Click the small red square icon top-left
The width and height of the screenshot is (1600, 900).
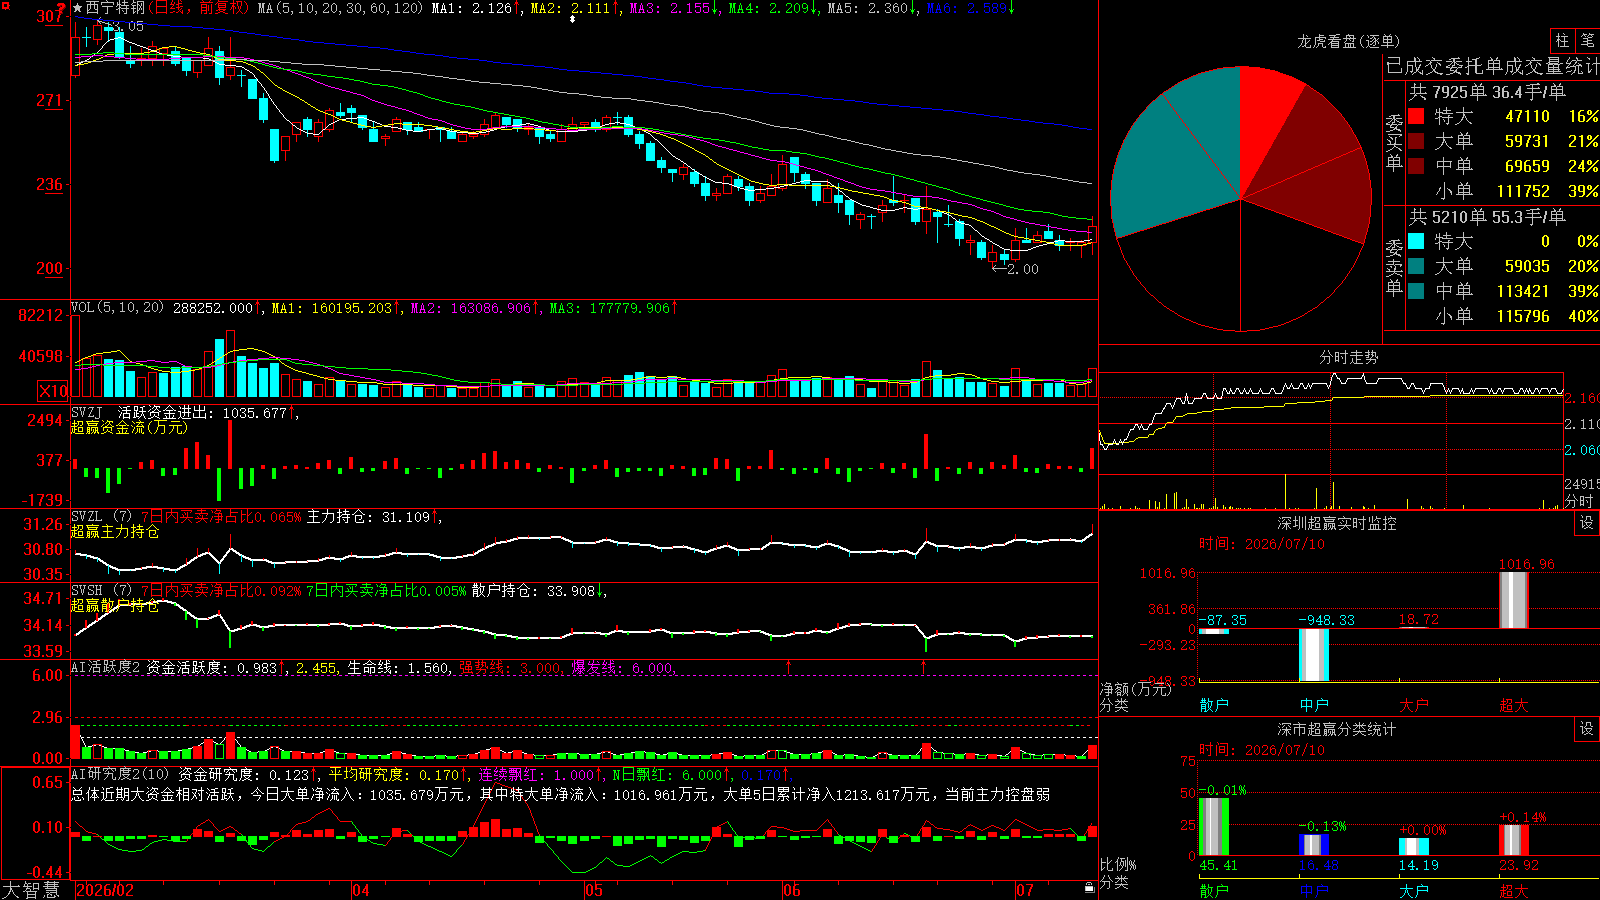pos(5,4)
